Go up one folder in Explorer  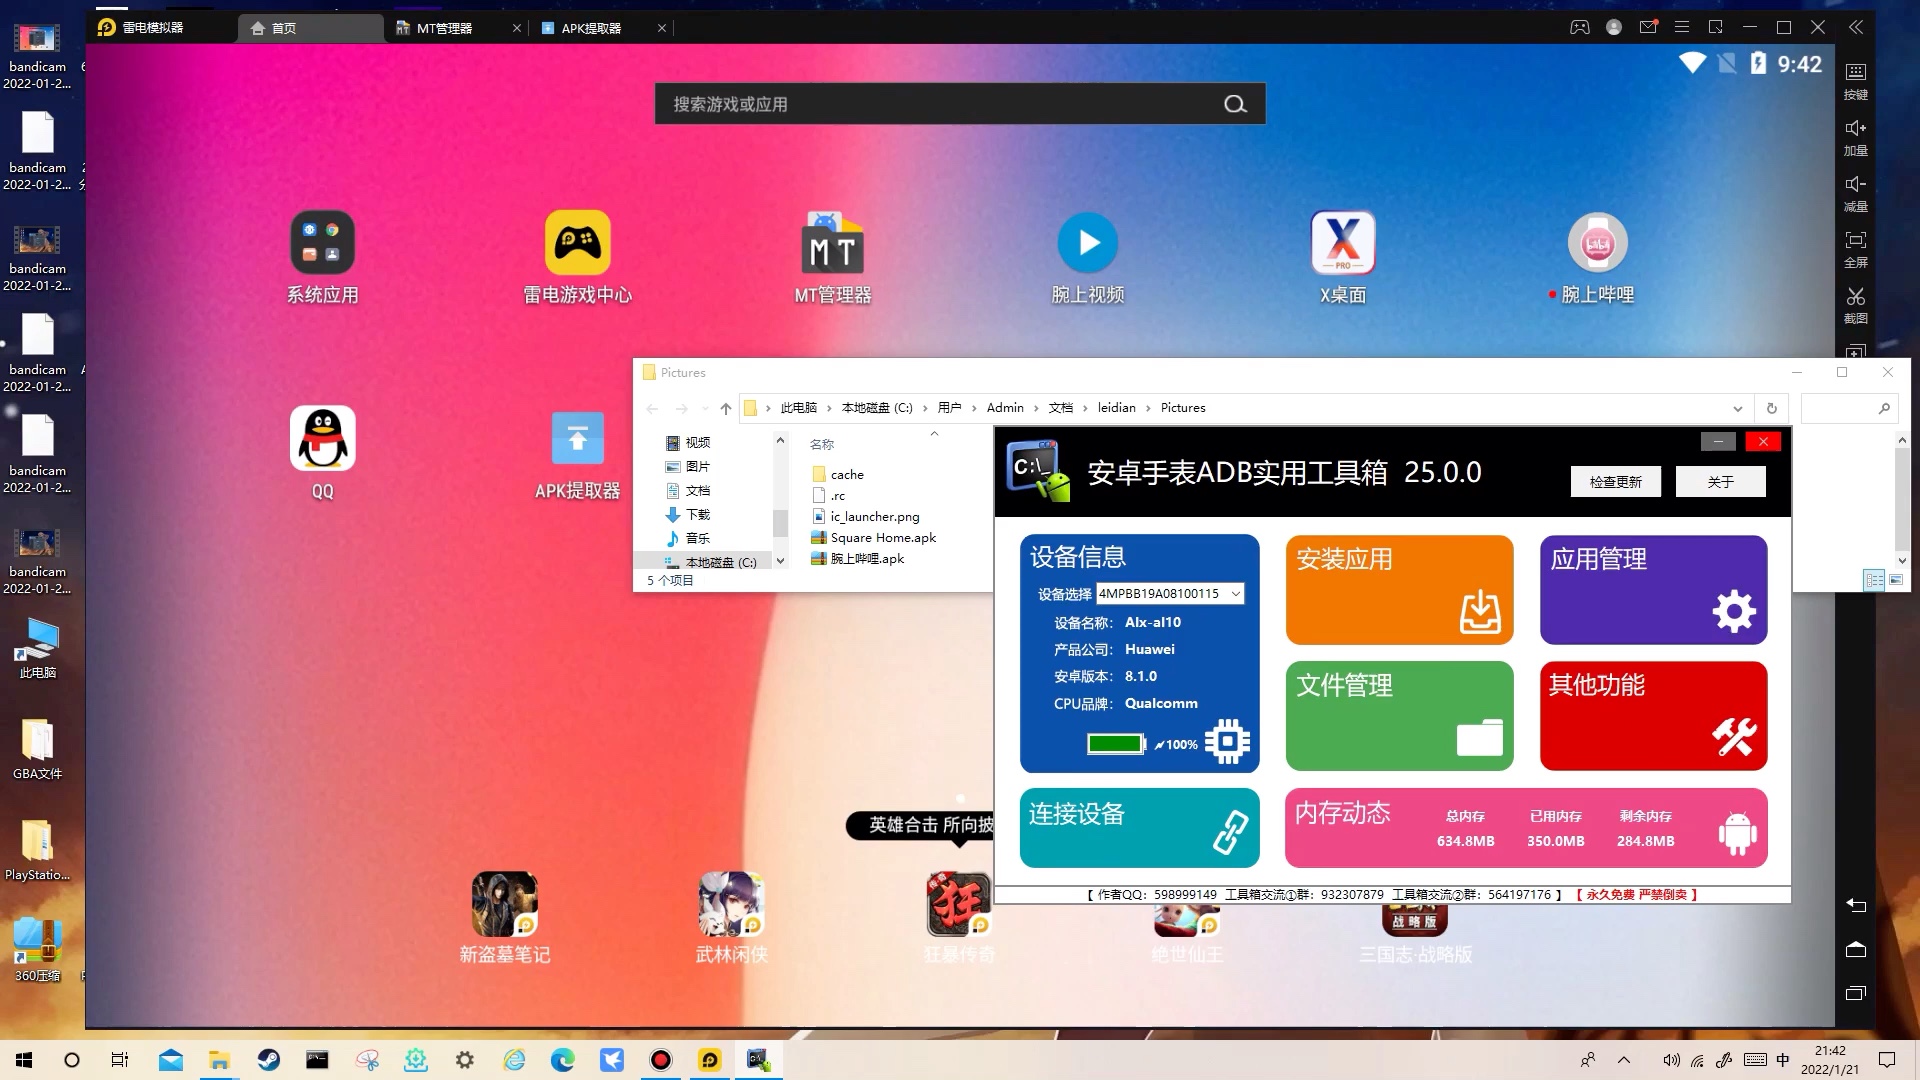coord(726,408)
